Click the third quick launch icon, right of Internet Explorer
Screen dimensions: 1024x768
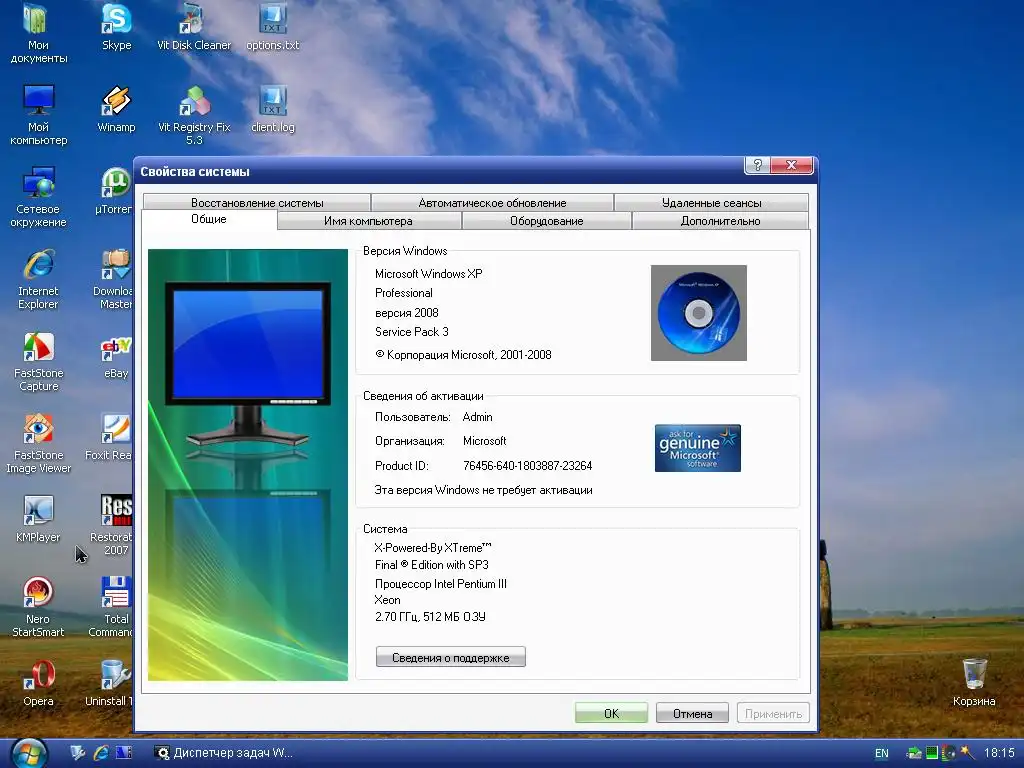coord(124,753)
